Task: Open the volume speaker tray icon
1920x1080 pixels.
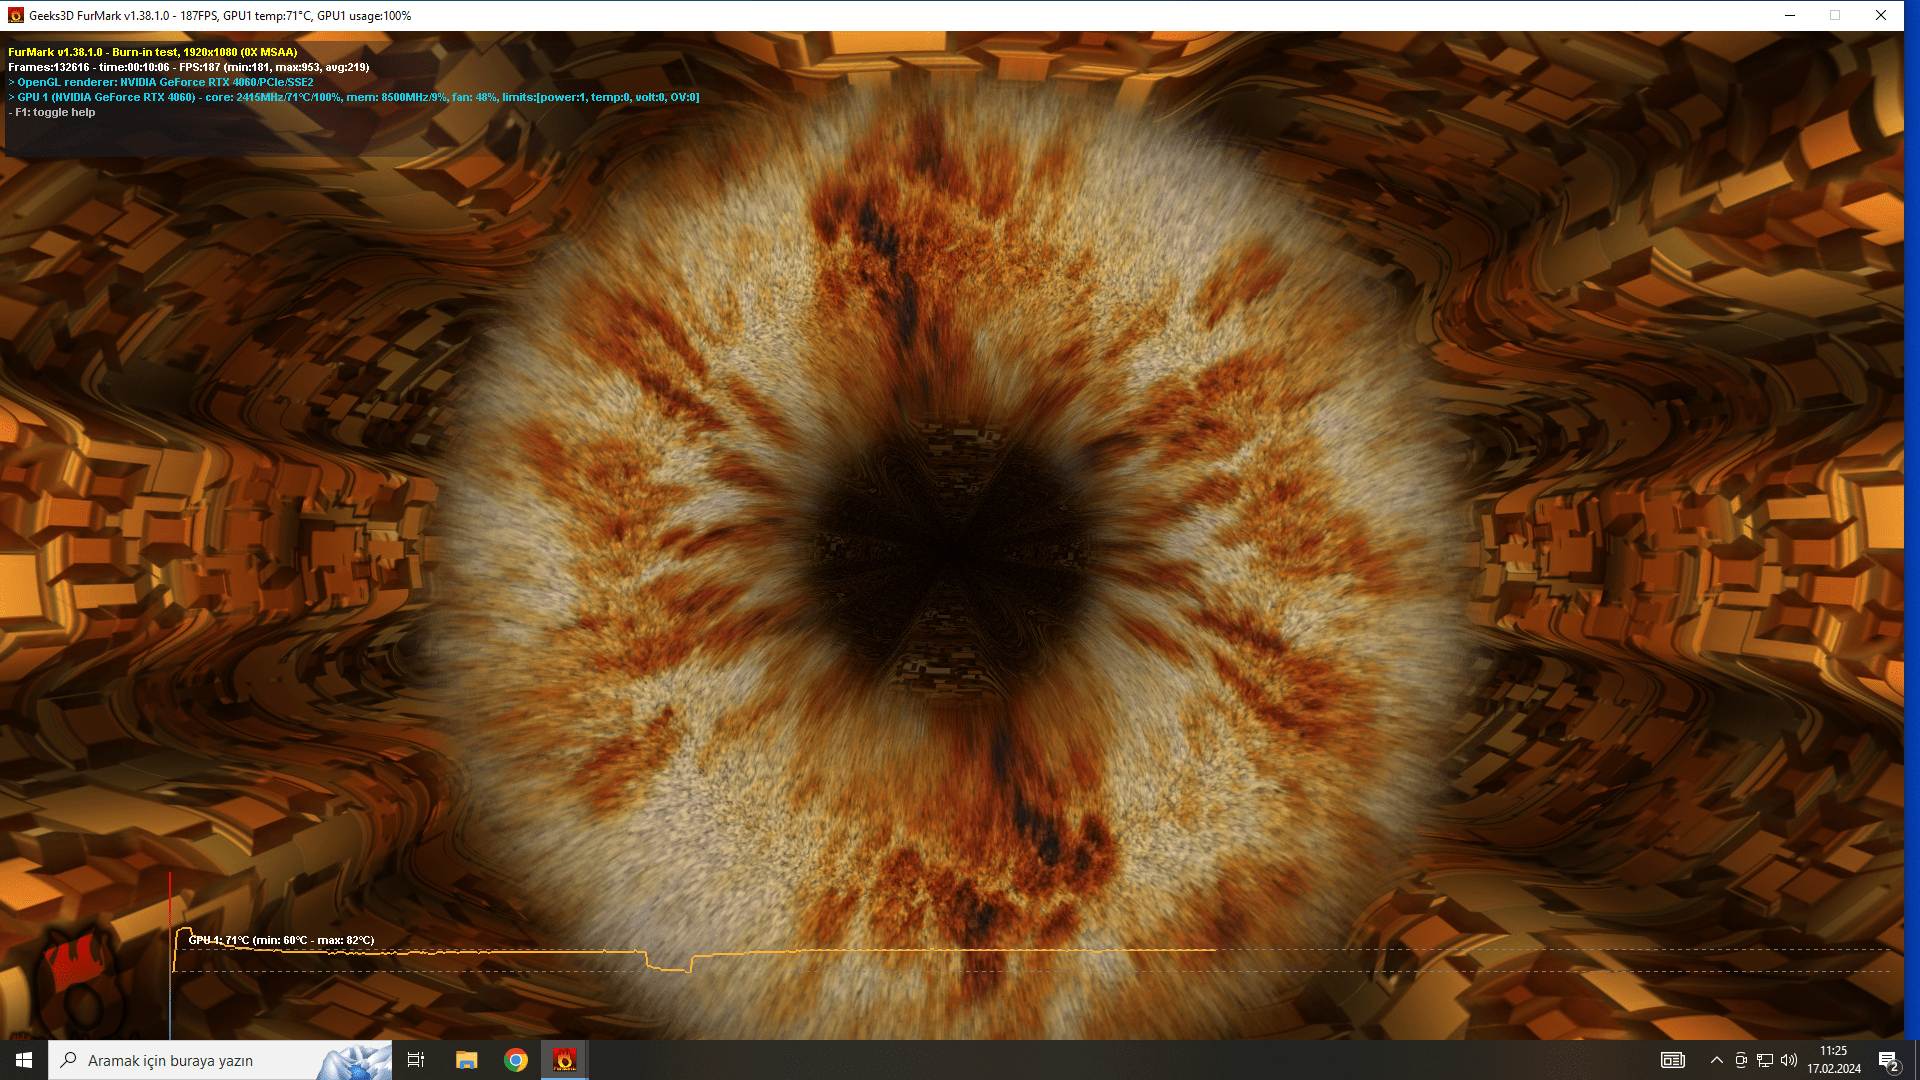Action: click(1789, 1060)
